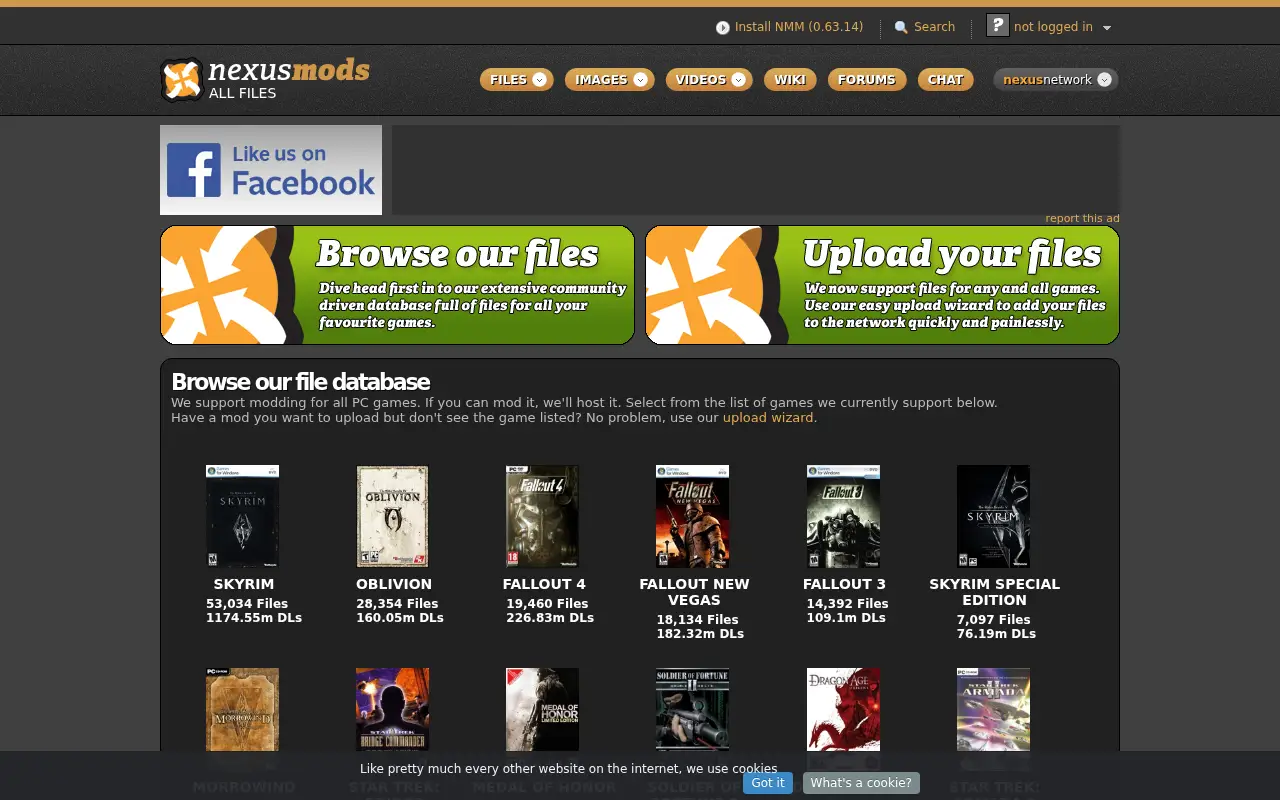Click the magnifier Search icon
The image size is (1280, 800).
point(901,28)
